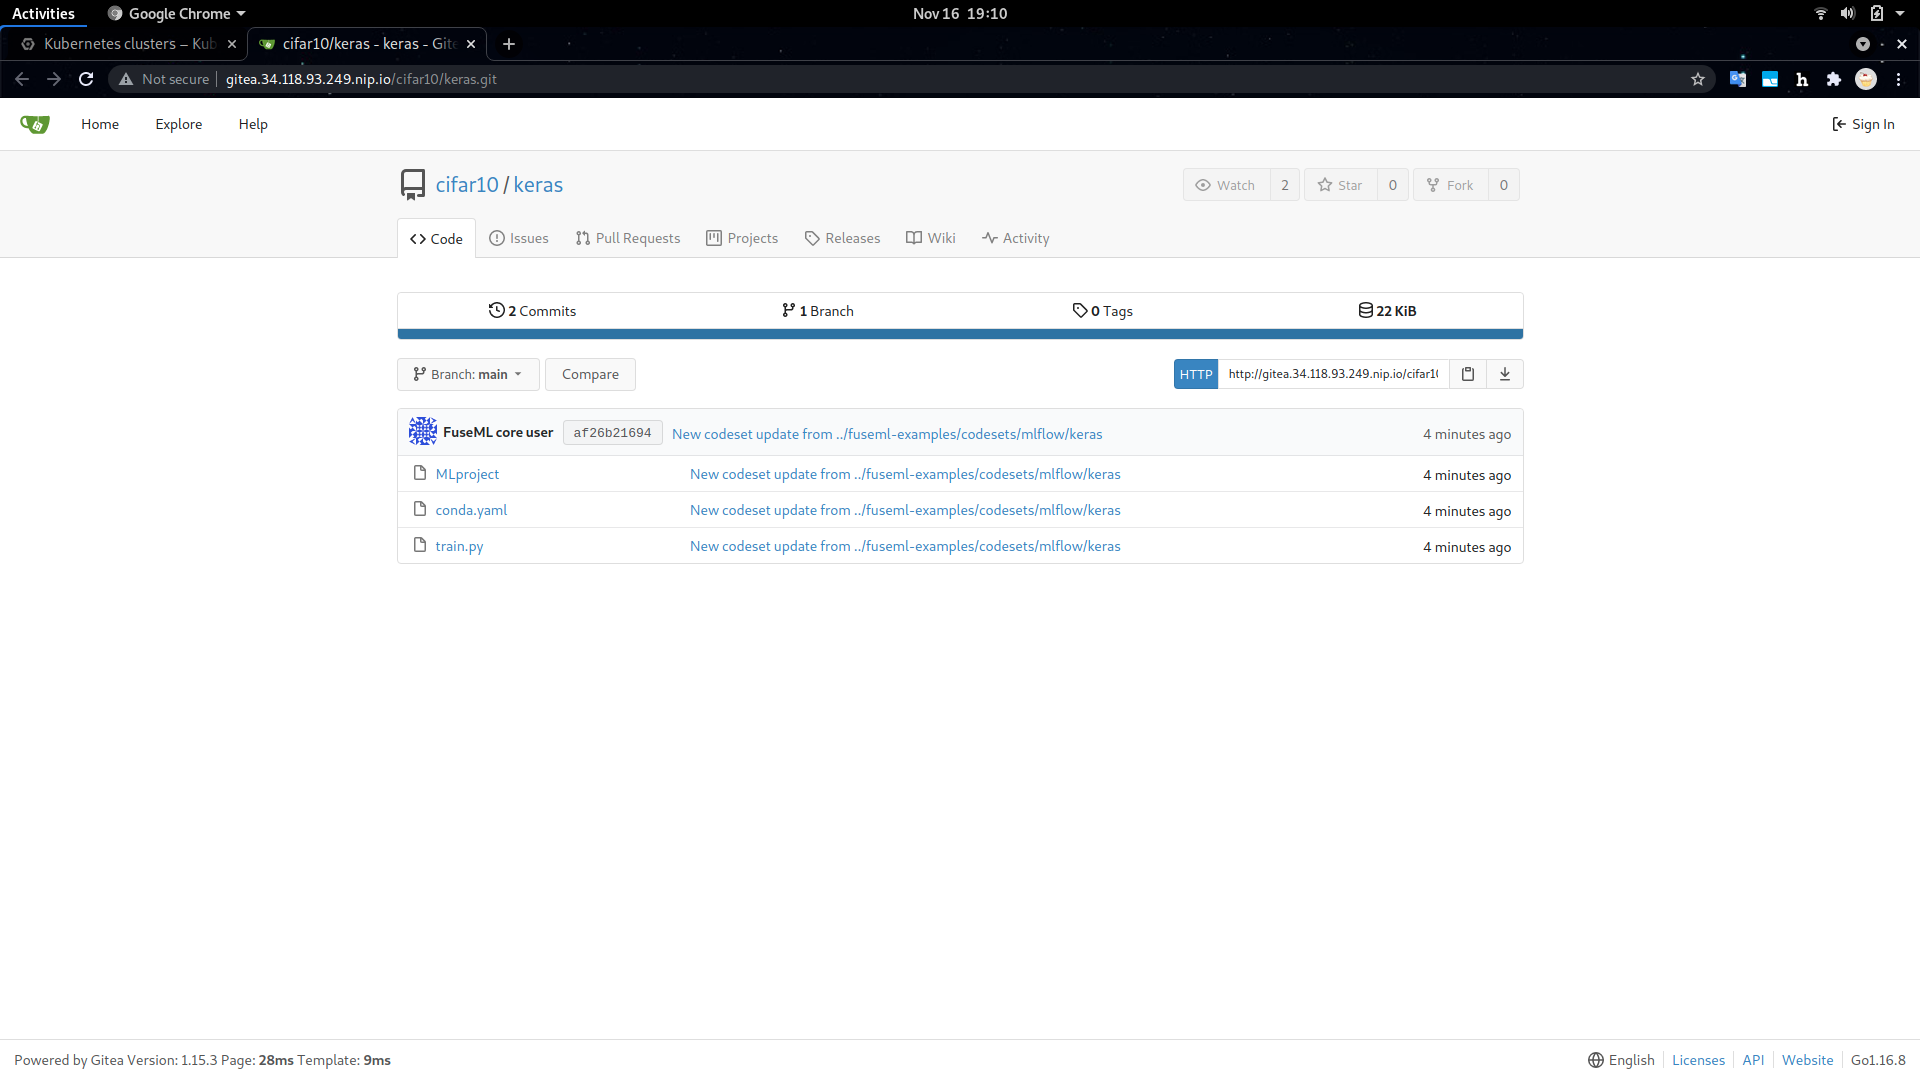Click FuseML core user avatar
The image size is (1920, 1080).
(x=423, y=432)
